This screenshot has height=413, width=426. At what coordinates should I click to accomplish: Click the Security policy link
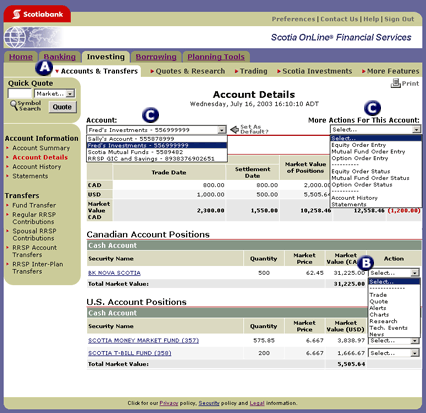209,403
